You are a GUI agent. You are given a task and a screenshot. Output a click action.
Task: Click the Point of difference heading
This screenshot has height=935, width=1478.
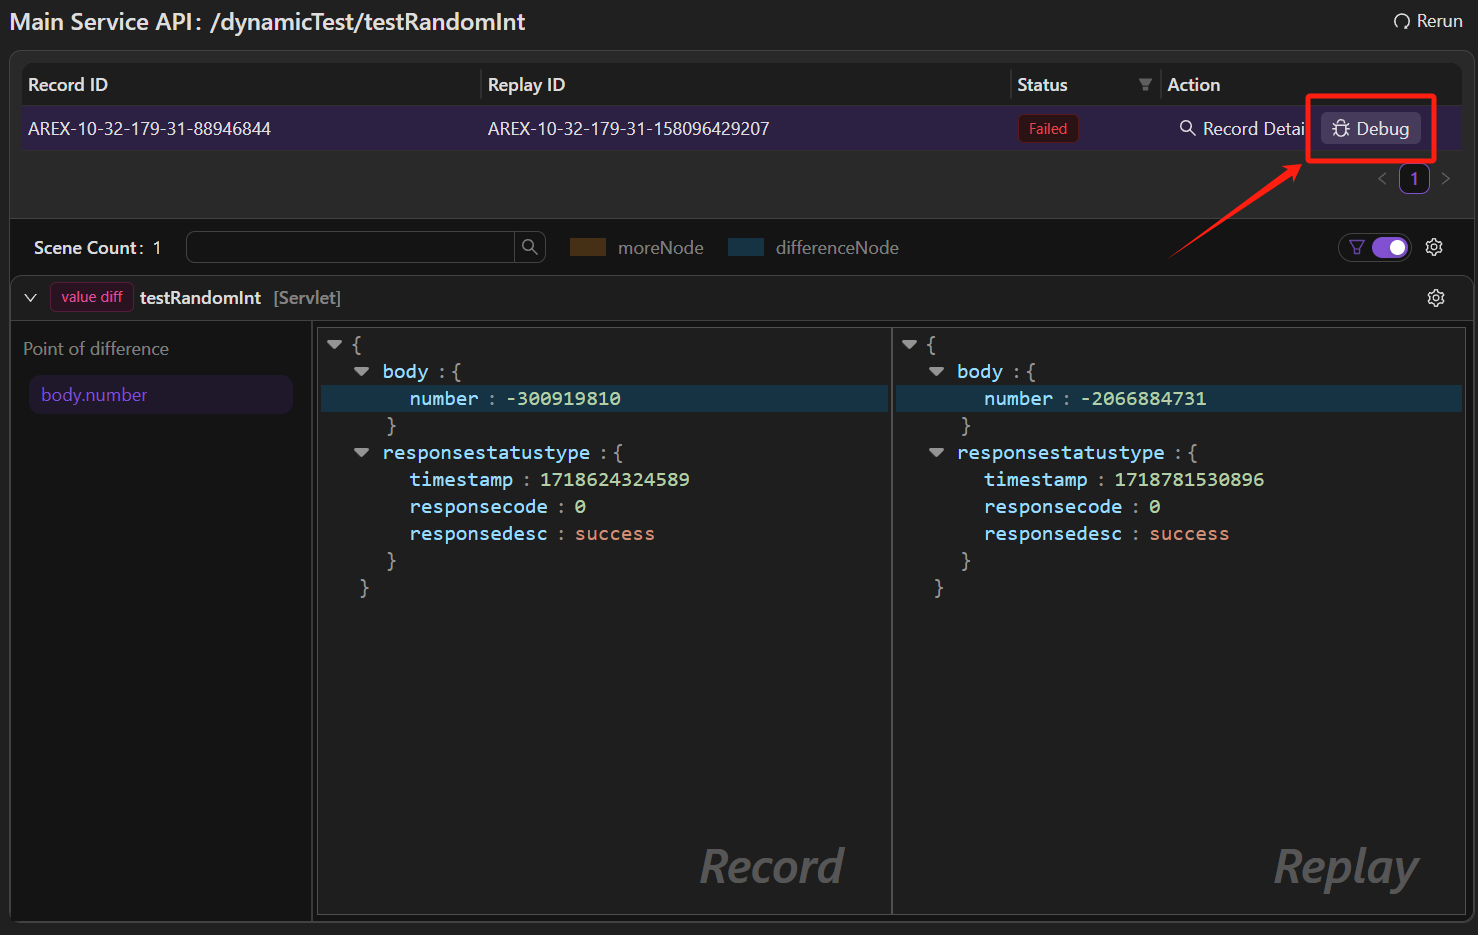click(96, 348)
